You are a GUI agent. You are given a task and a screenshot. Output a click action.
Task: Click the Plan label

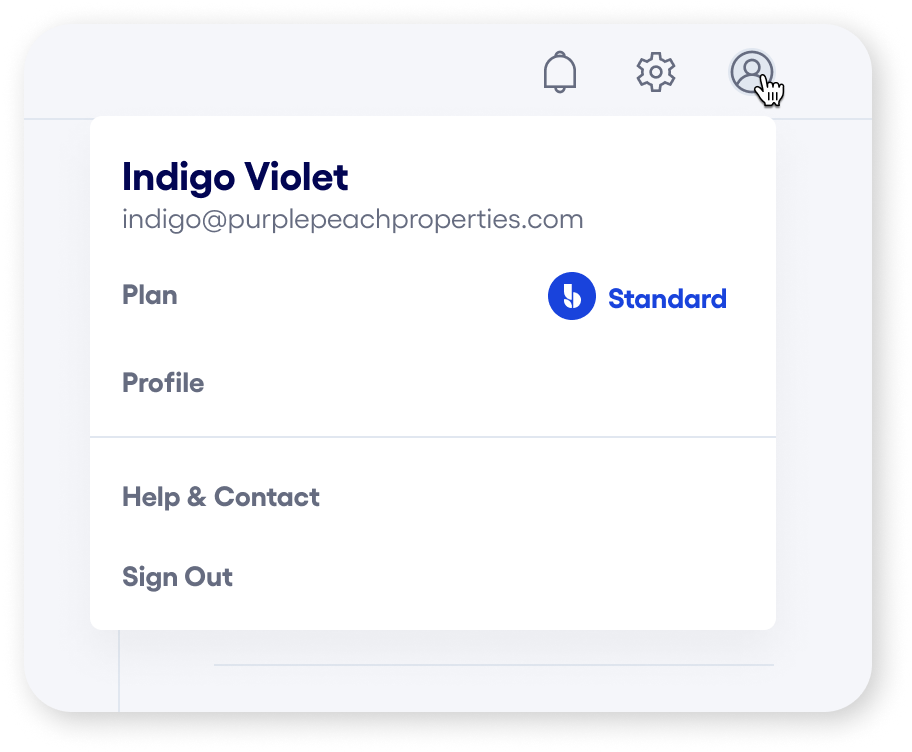(x=150, y=295)
